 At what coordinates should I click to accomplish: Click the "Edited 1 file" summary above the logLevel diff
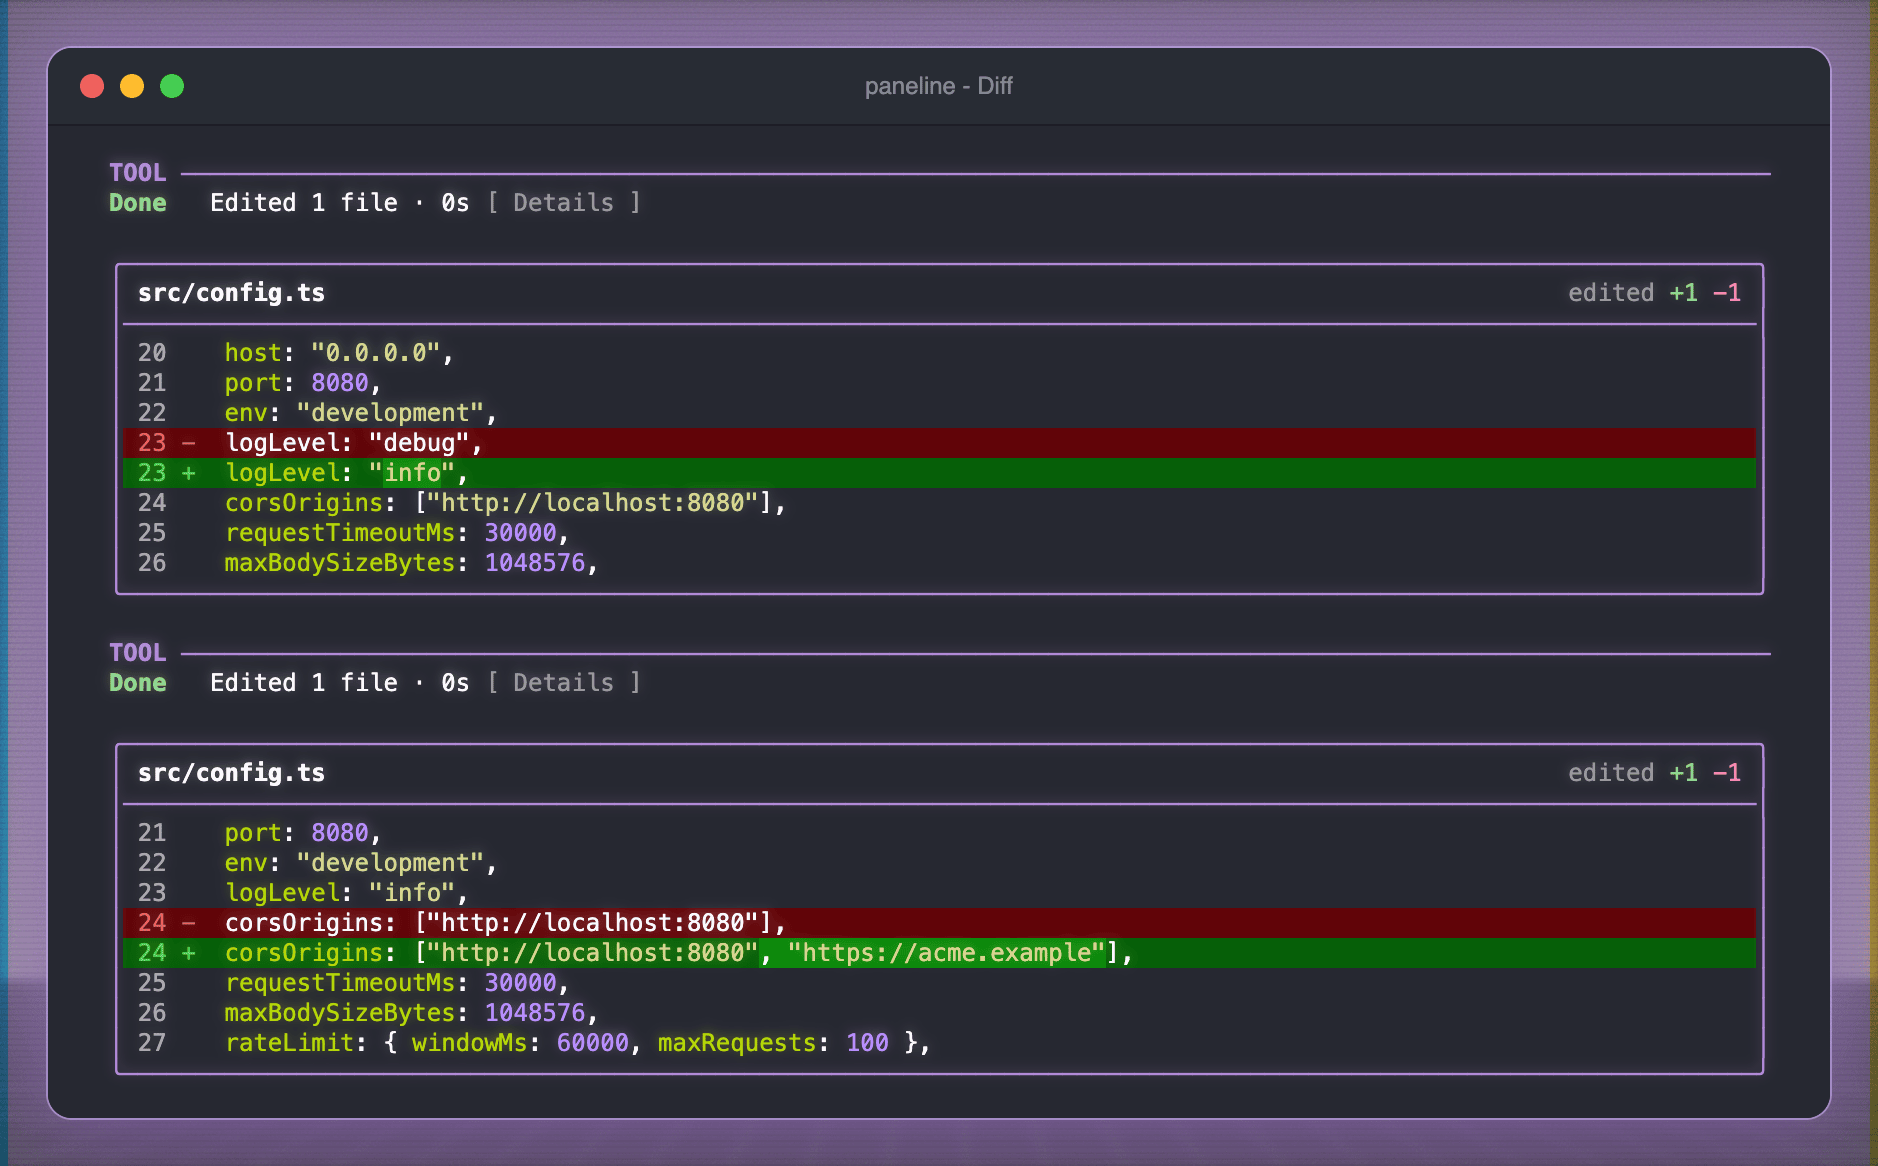tap(304, 203)
